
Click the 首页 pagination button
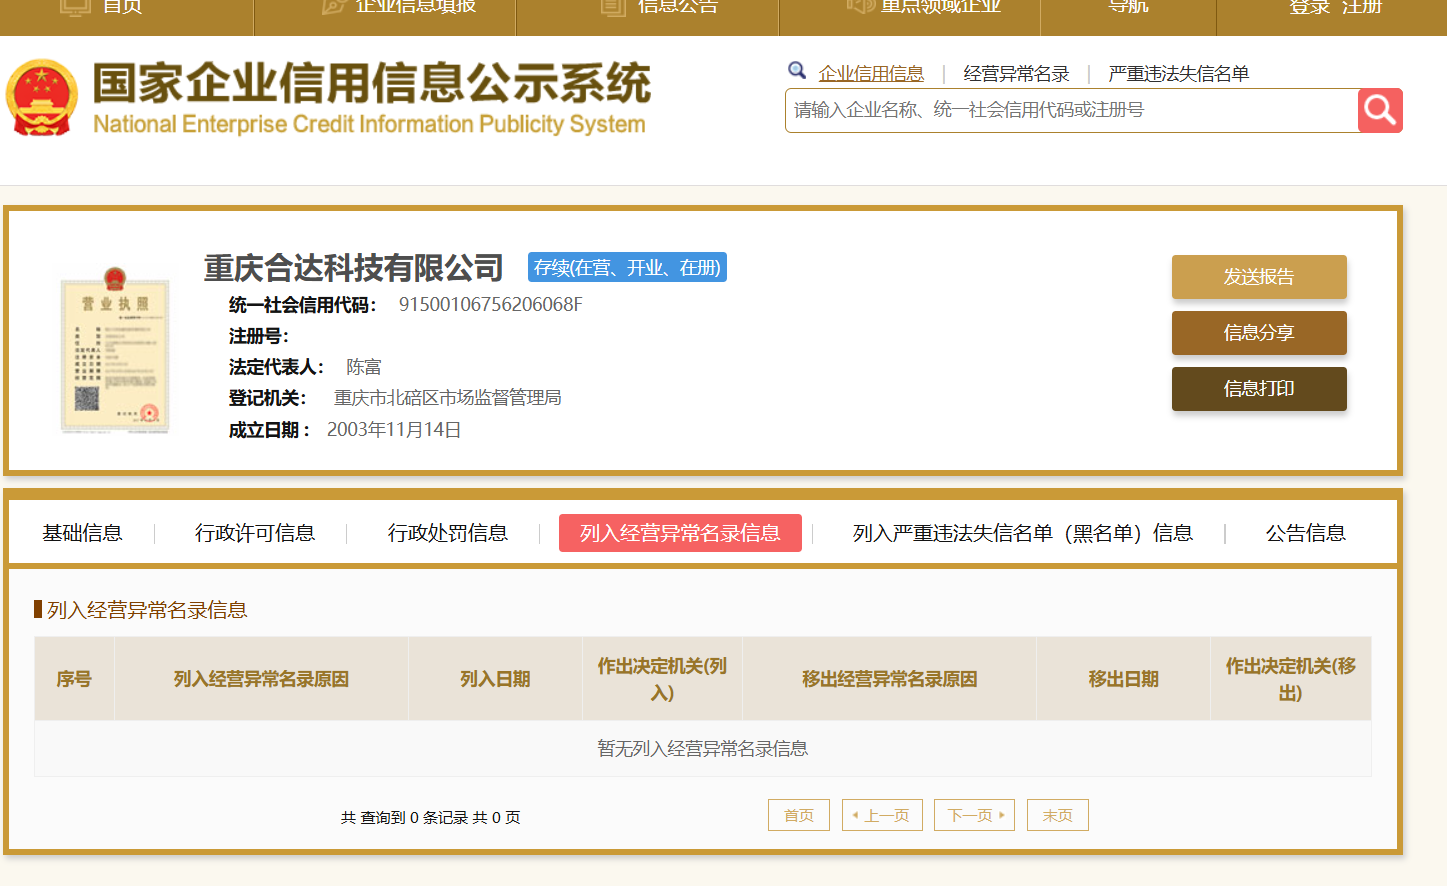pyautogui.click(x=799, y=815)
